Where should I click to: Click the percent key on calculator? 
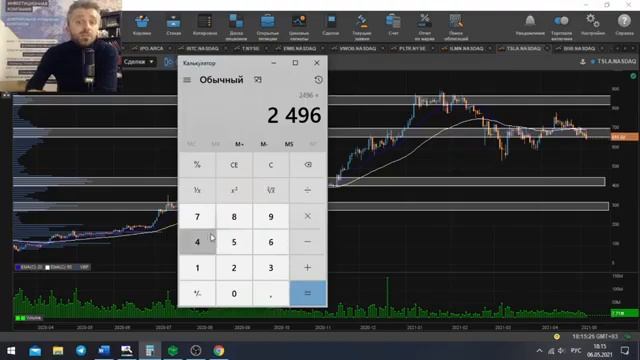coord(197,165)
